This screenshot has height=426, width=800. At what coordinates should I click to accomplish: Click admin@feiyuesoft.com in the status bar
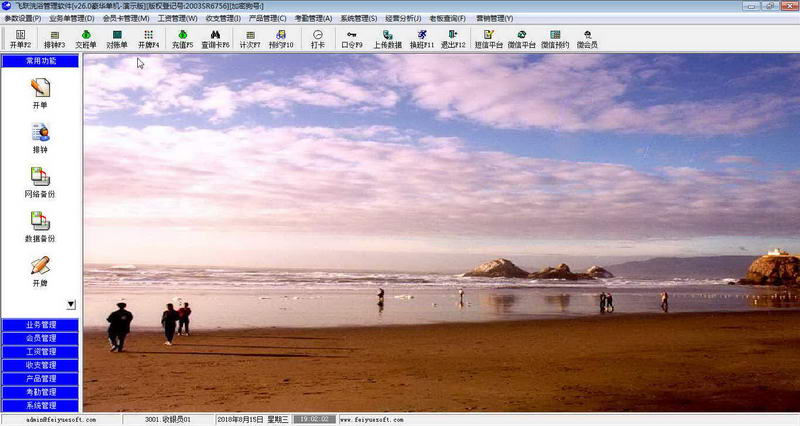[x=61, y=419]
